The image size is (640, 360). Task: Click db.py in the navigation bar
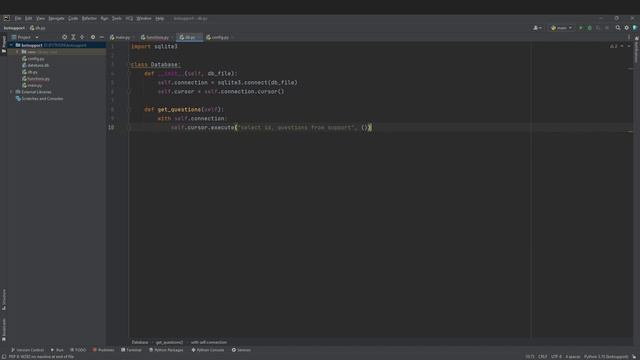37,28
